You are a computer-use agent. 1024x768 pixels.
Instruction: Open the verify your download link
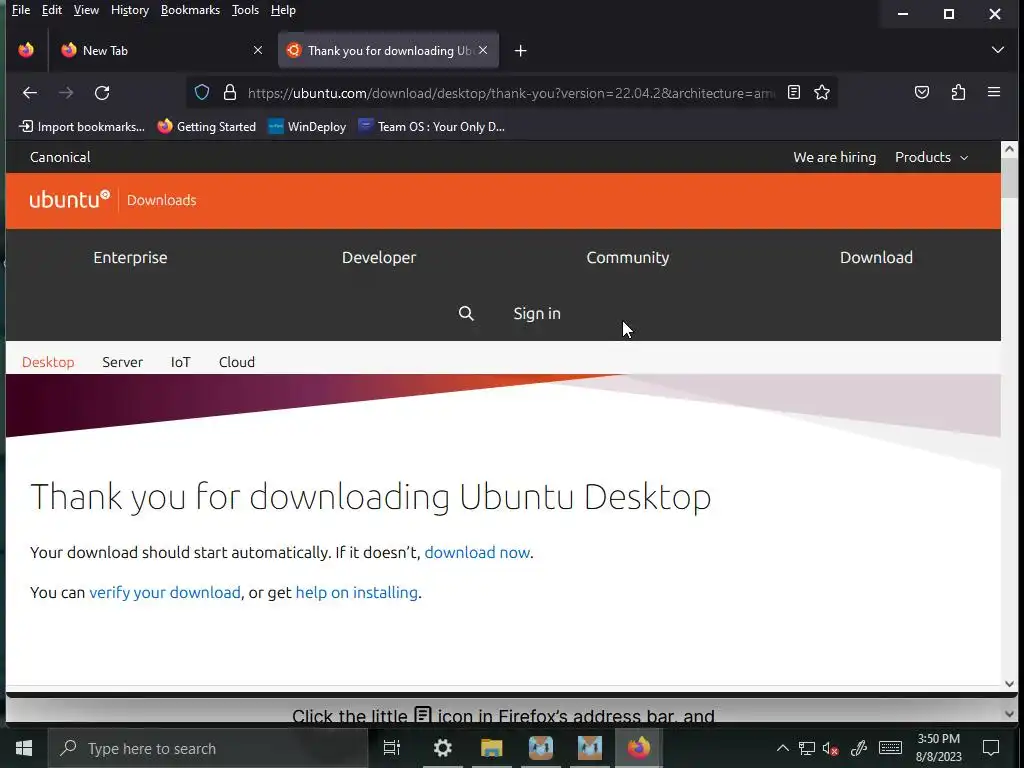click(x=165, y=592)
